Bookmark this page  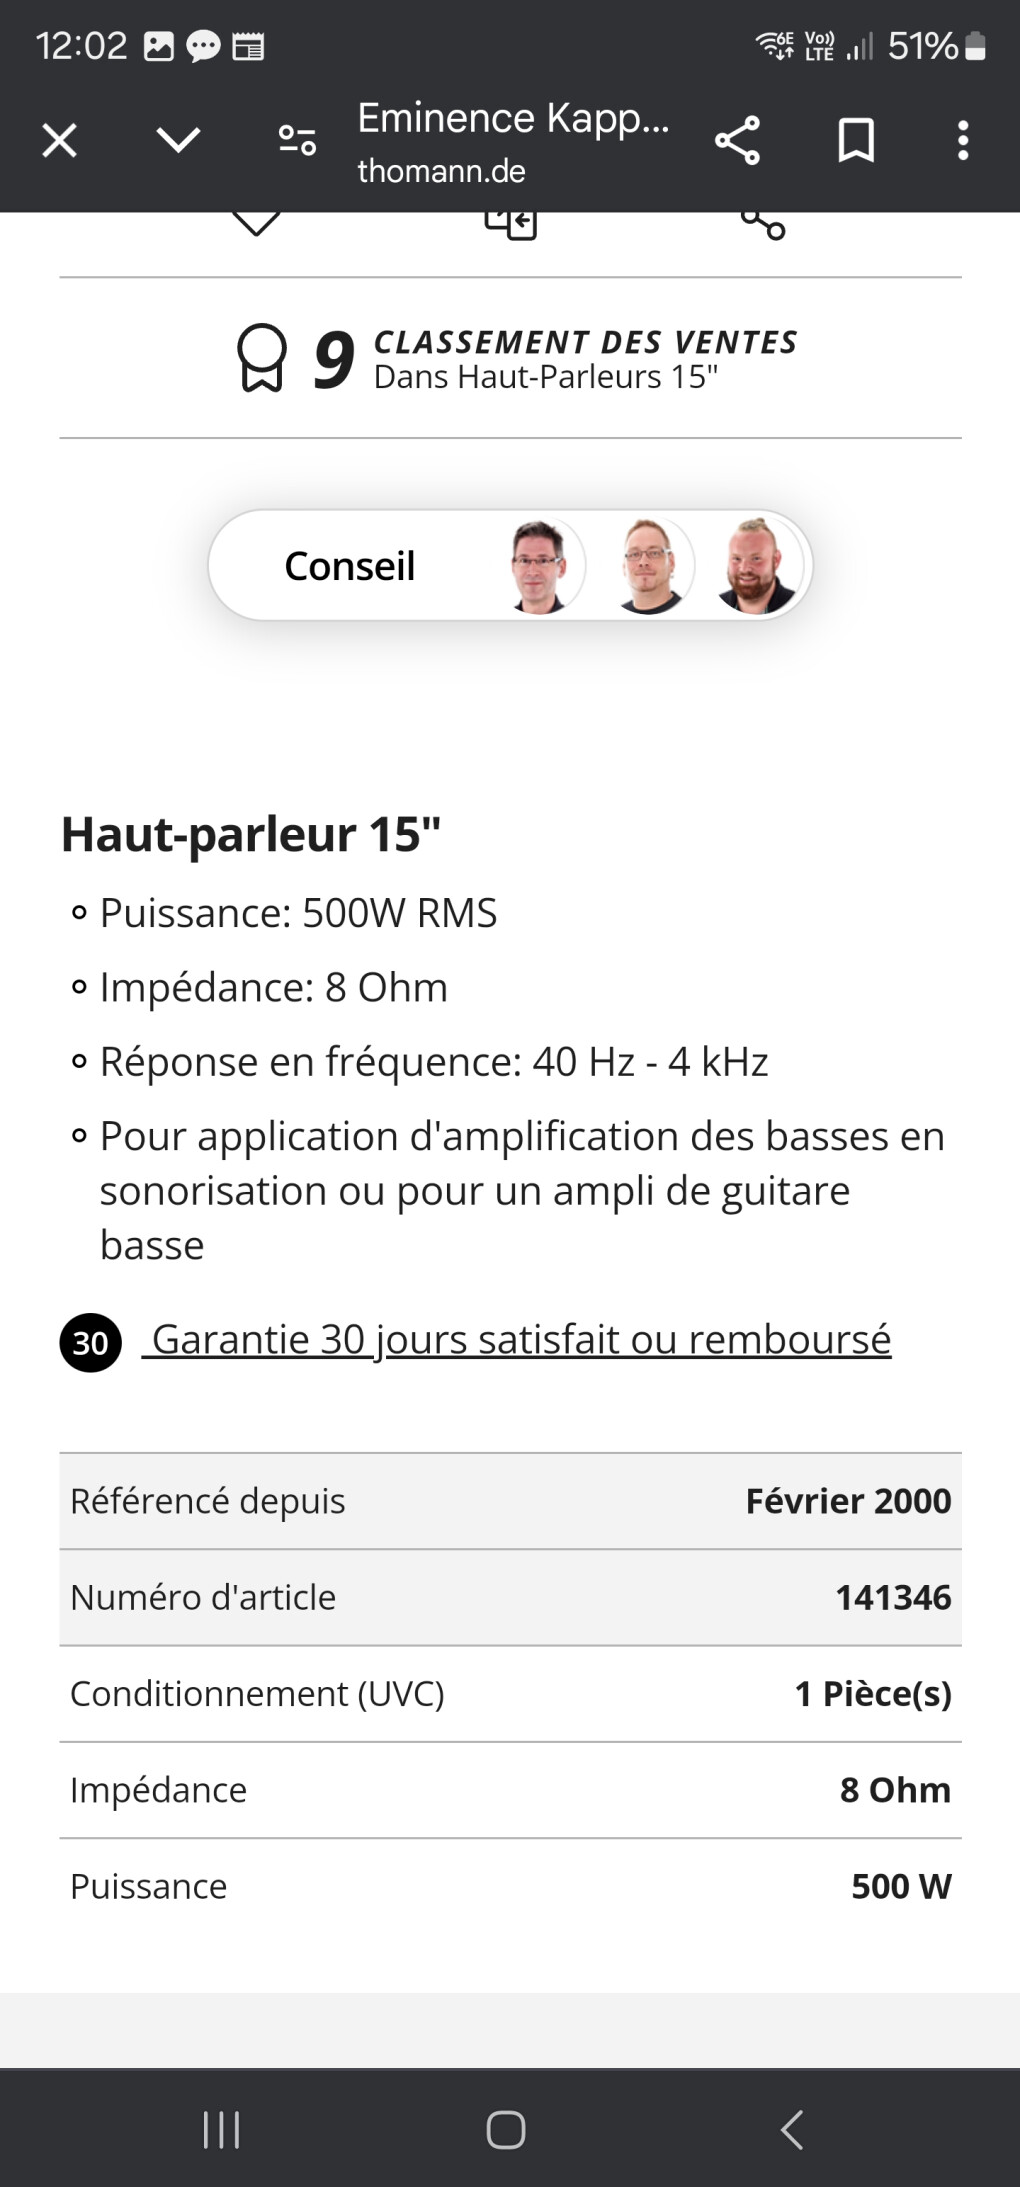[x=855, y=141]
